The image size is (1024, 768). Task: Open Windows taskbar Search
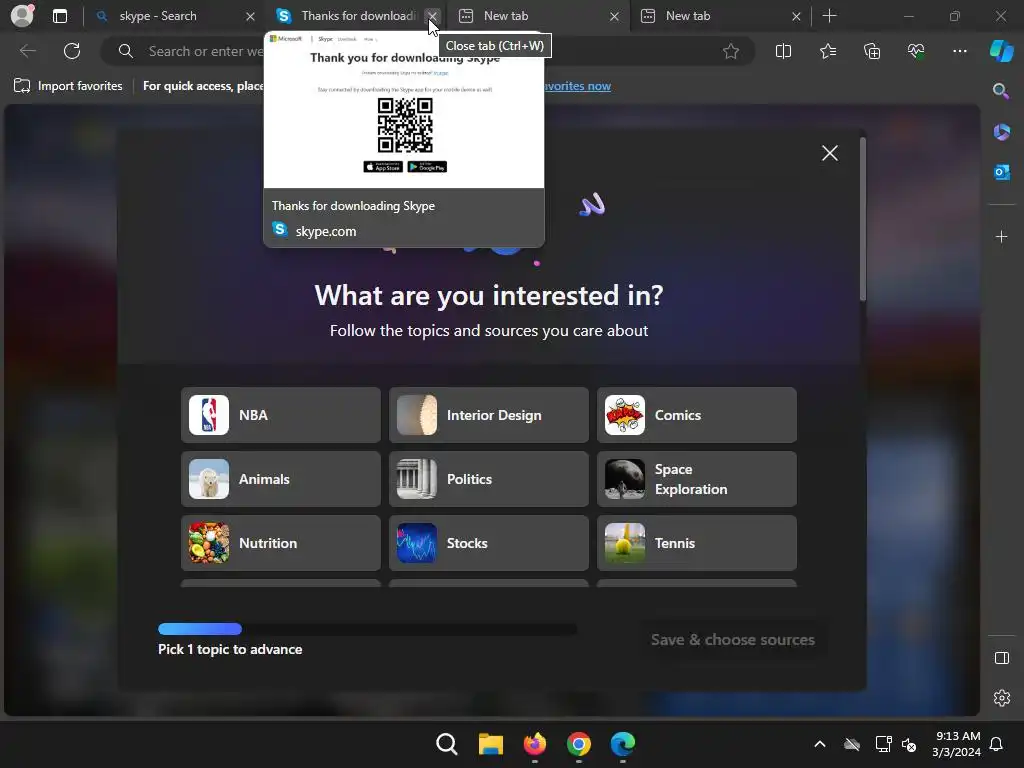tap(447, 744)
